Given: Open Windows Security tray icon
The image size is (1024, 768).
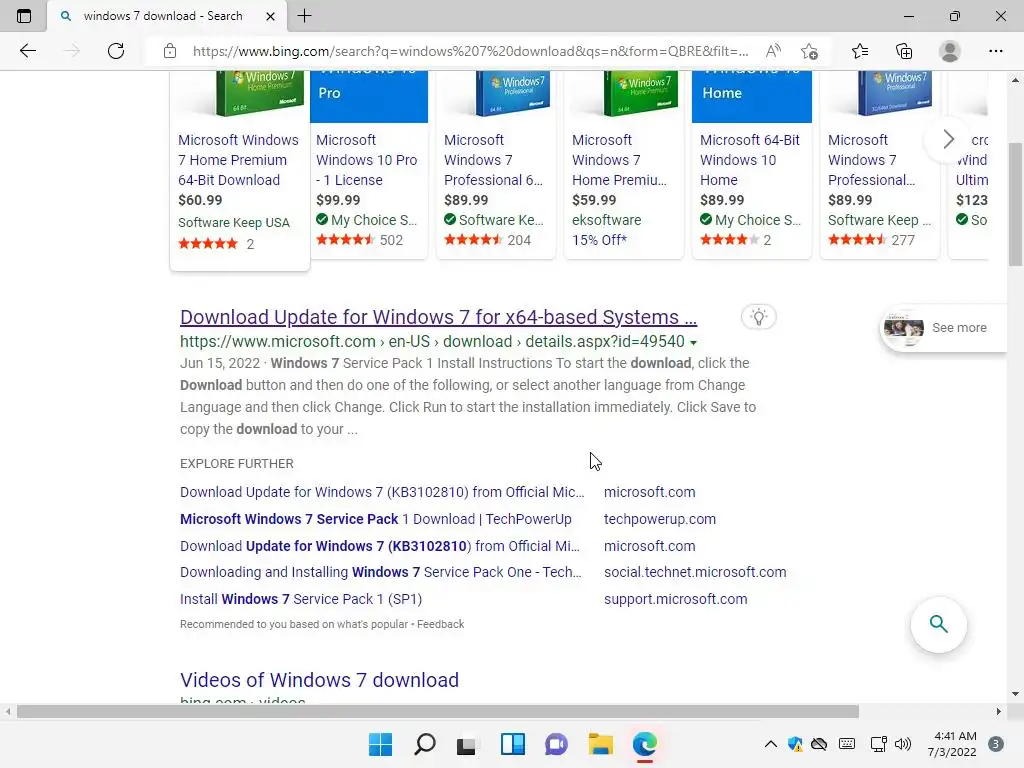Looking at the screenshot, I should [795, 744].
